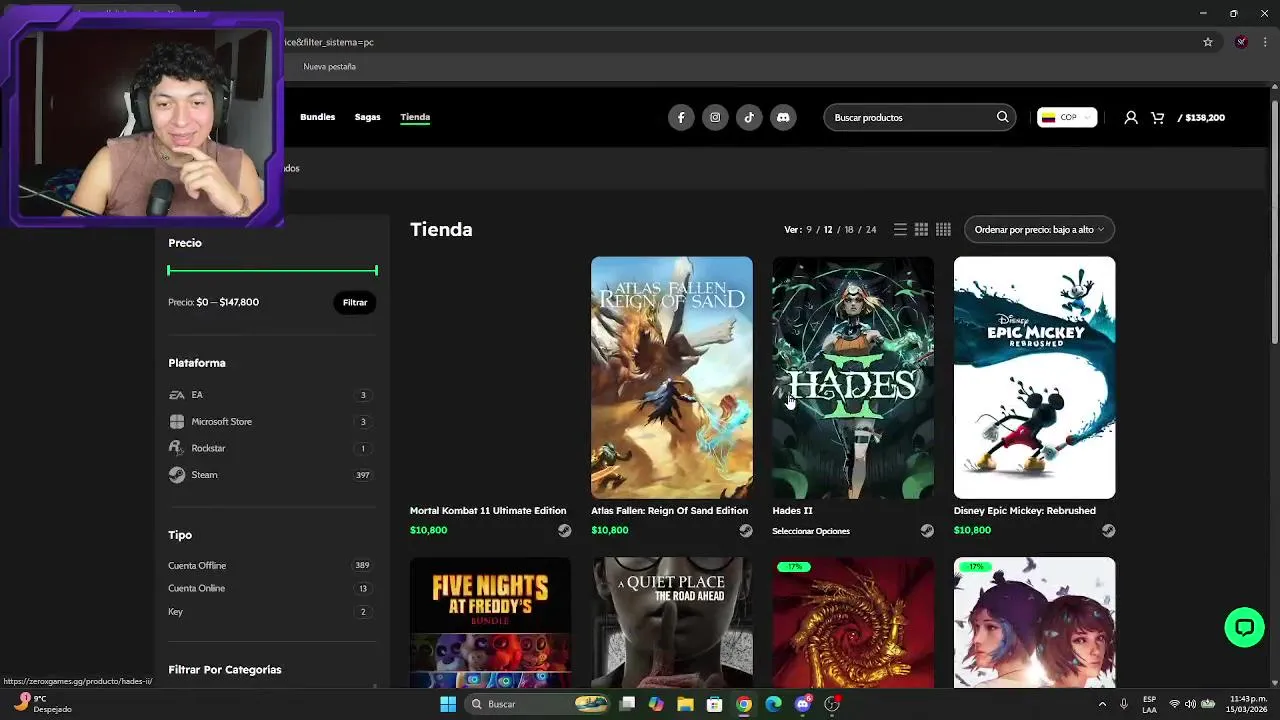This screenshot has width=1280, height=720.
Task: Open clock and date in taskbar
Action: point(1249,704)
